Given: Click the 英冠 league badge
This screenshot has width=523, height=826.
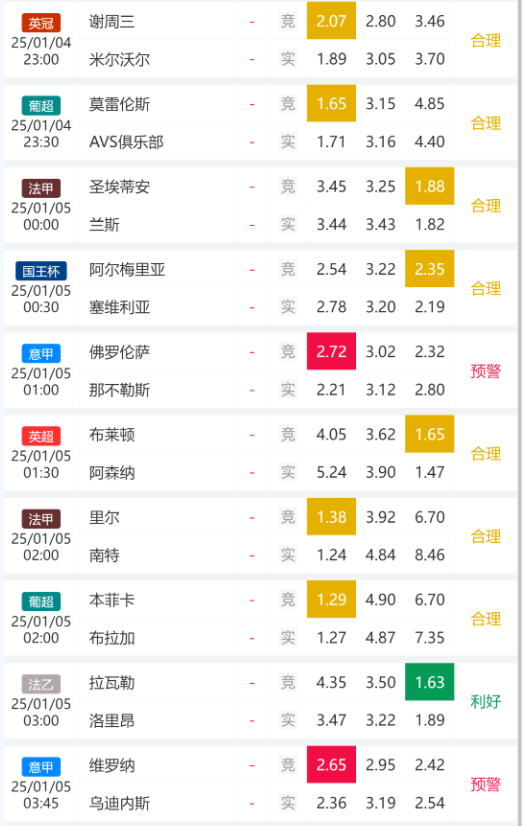Looking at the screenshot, I should (x=41, y=23).
